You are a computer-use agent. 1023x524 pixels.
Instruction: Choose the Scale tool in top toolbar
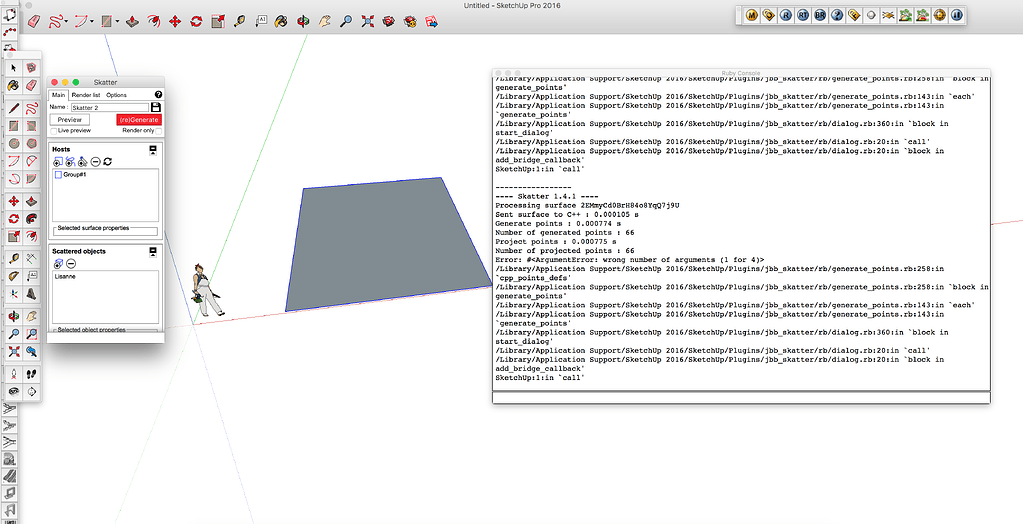pos(217,22)
